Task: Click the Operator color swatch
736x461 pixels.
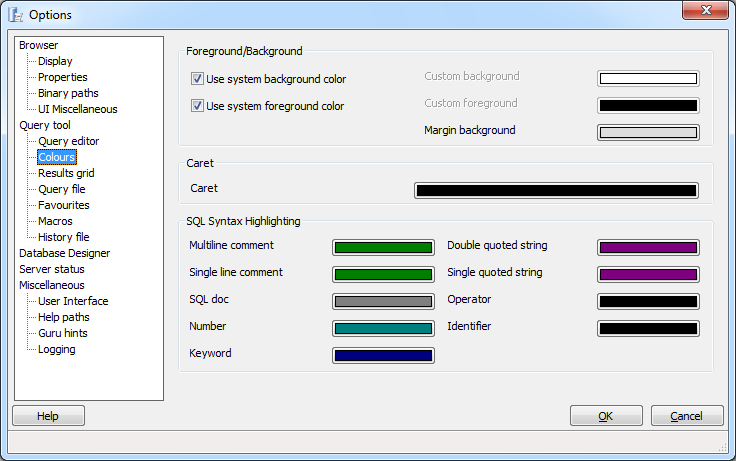Action: point(648,301)
